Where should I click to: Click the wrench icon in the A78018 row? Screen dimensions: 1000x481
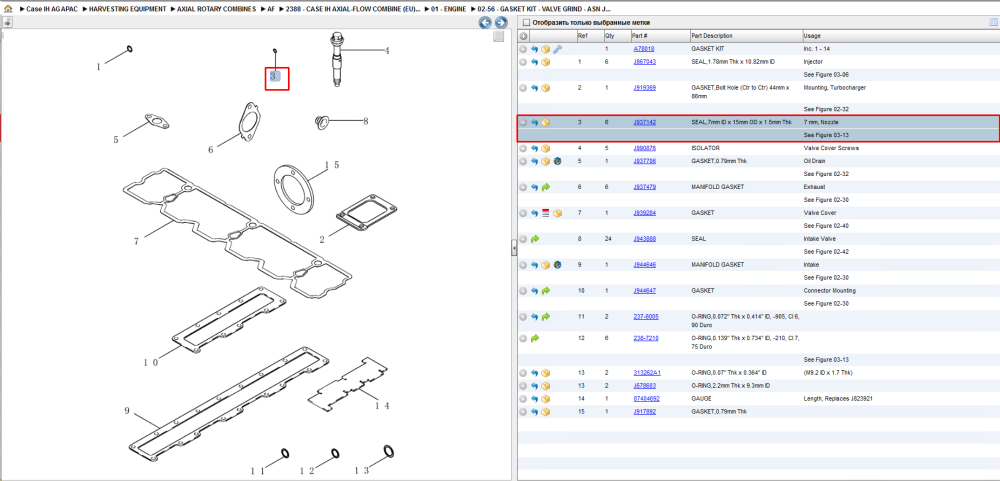[557, 49]
